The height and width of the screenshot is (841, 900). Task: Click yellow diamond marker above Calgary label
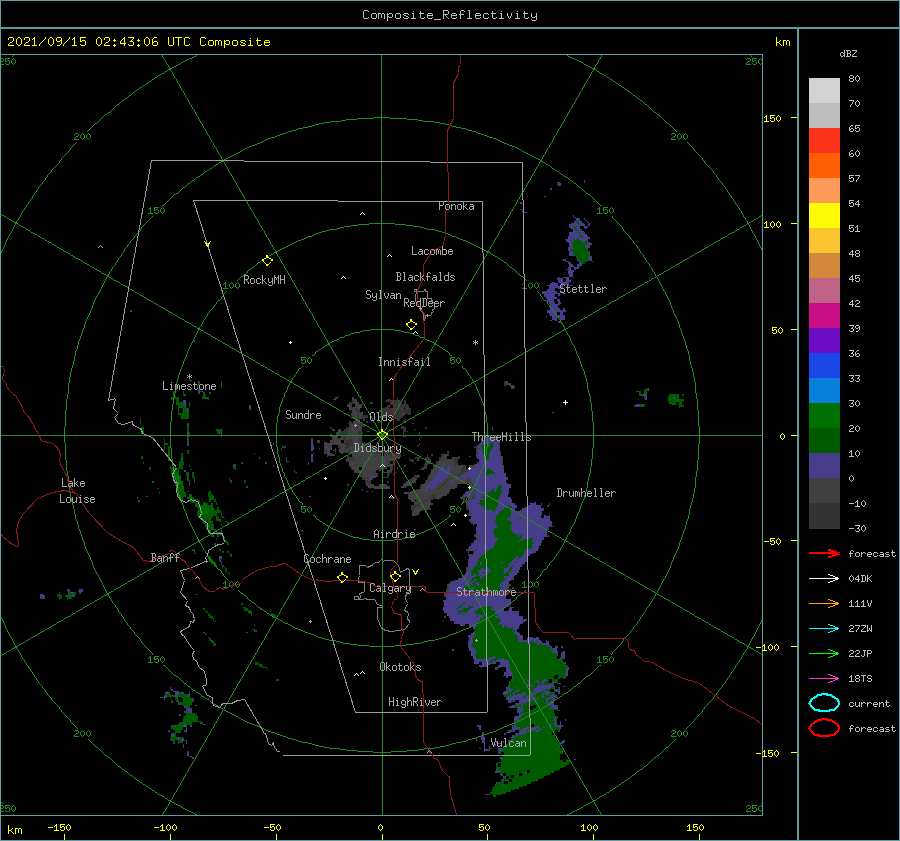tap(395, 576)
